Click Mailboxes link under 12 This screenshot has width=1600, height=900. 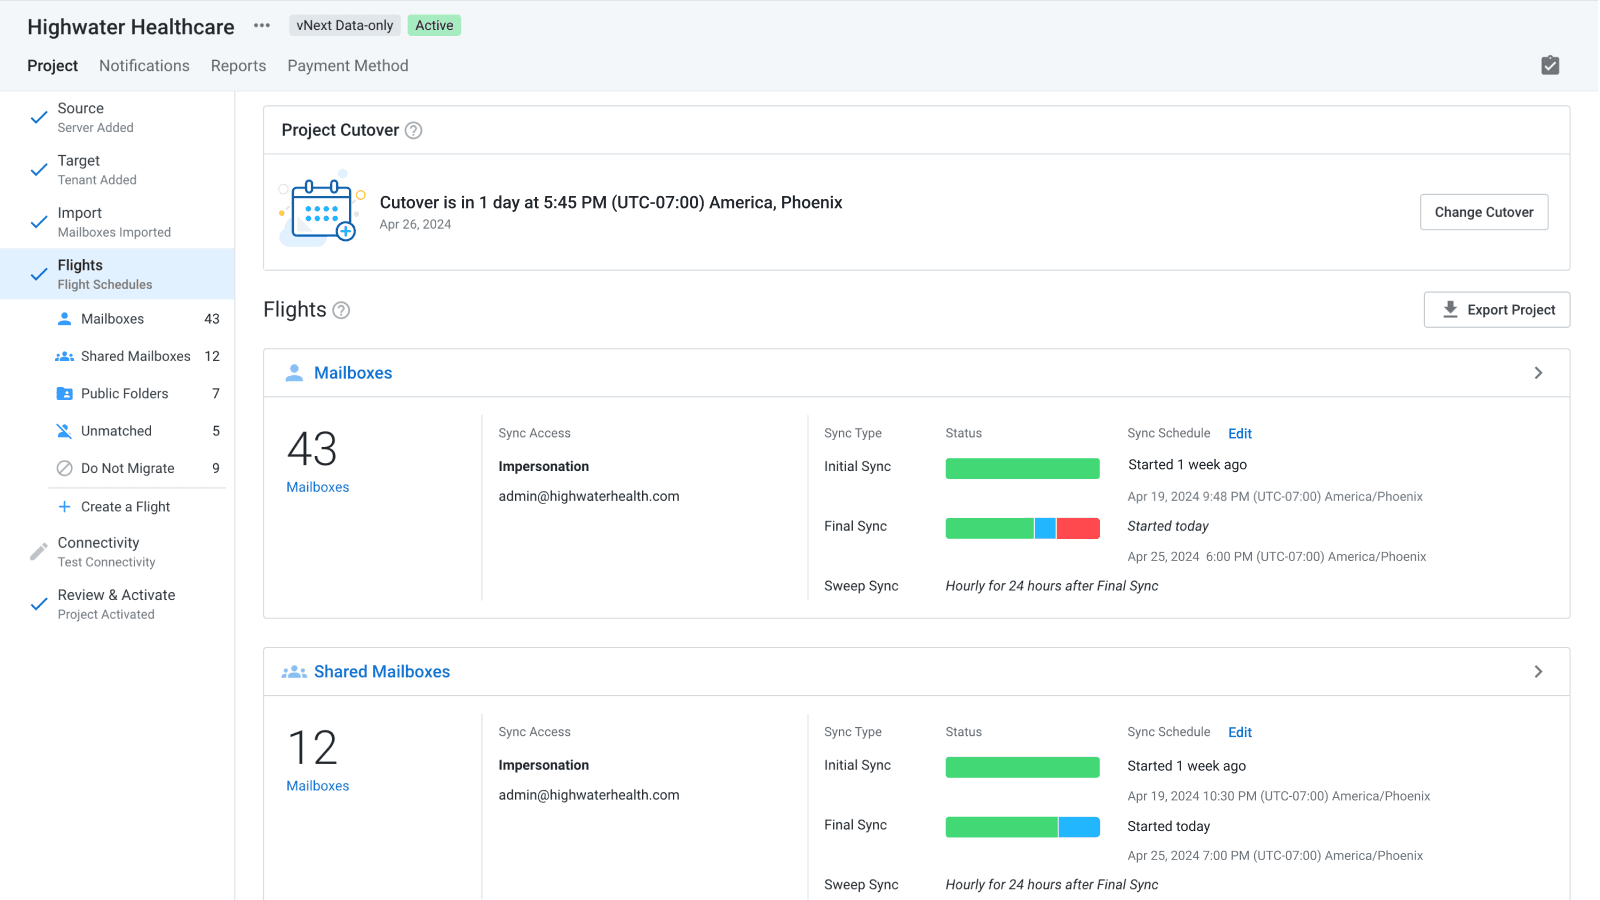[318, 786]
